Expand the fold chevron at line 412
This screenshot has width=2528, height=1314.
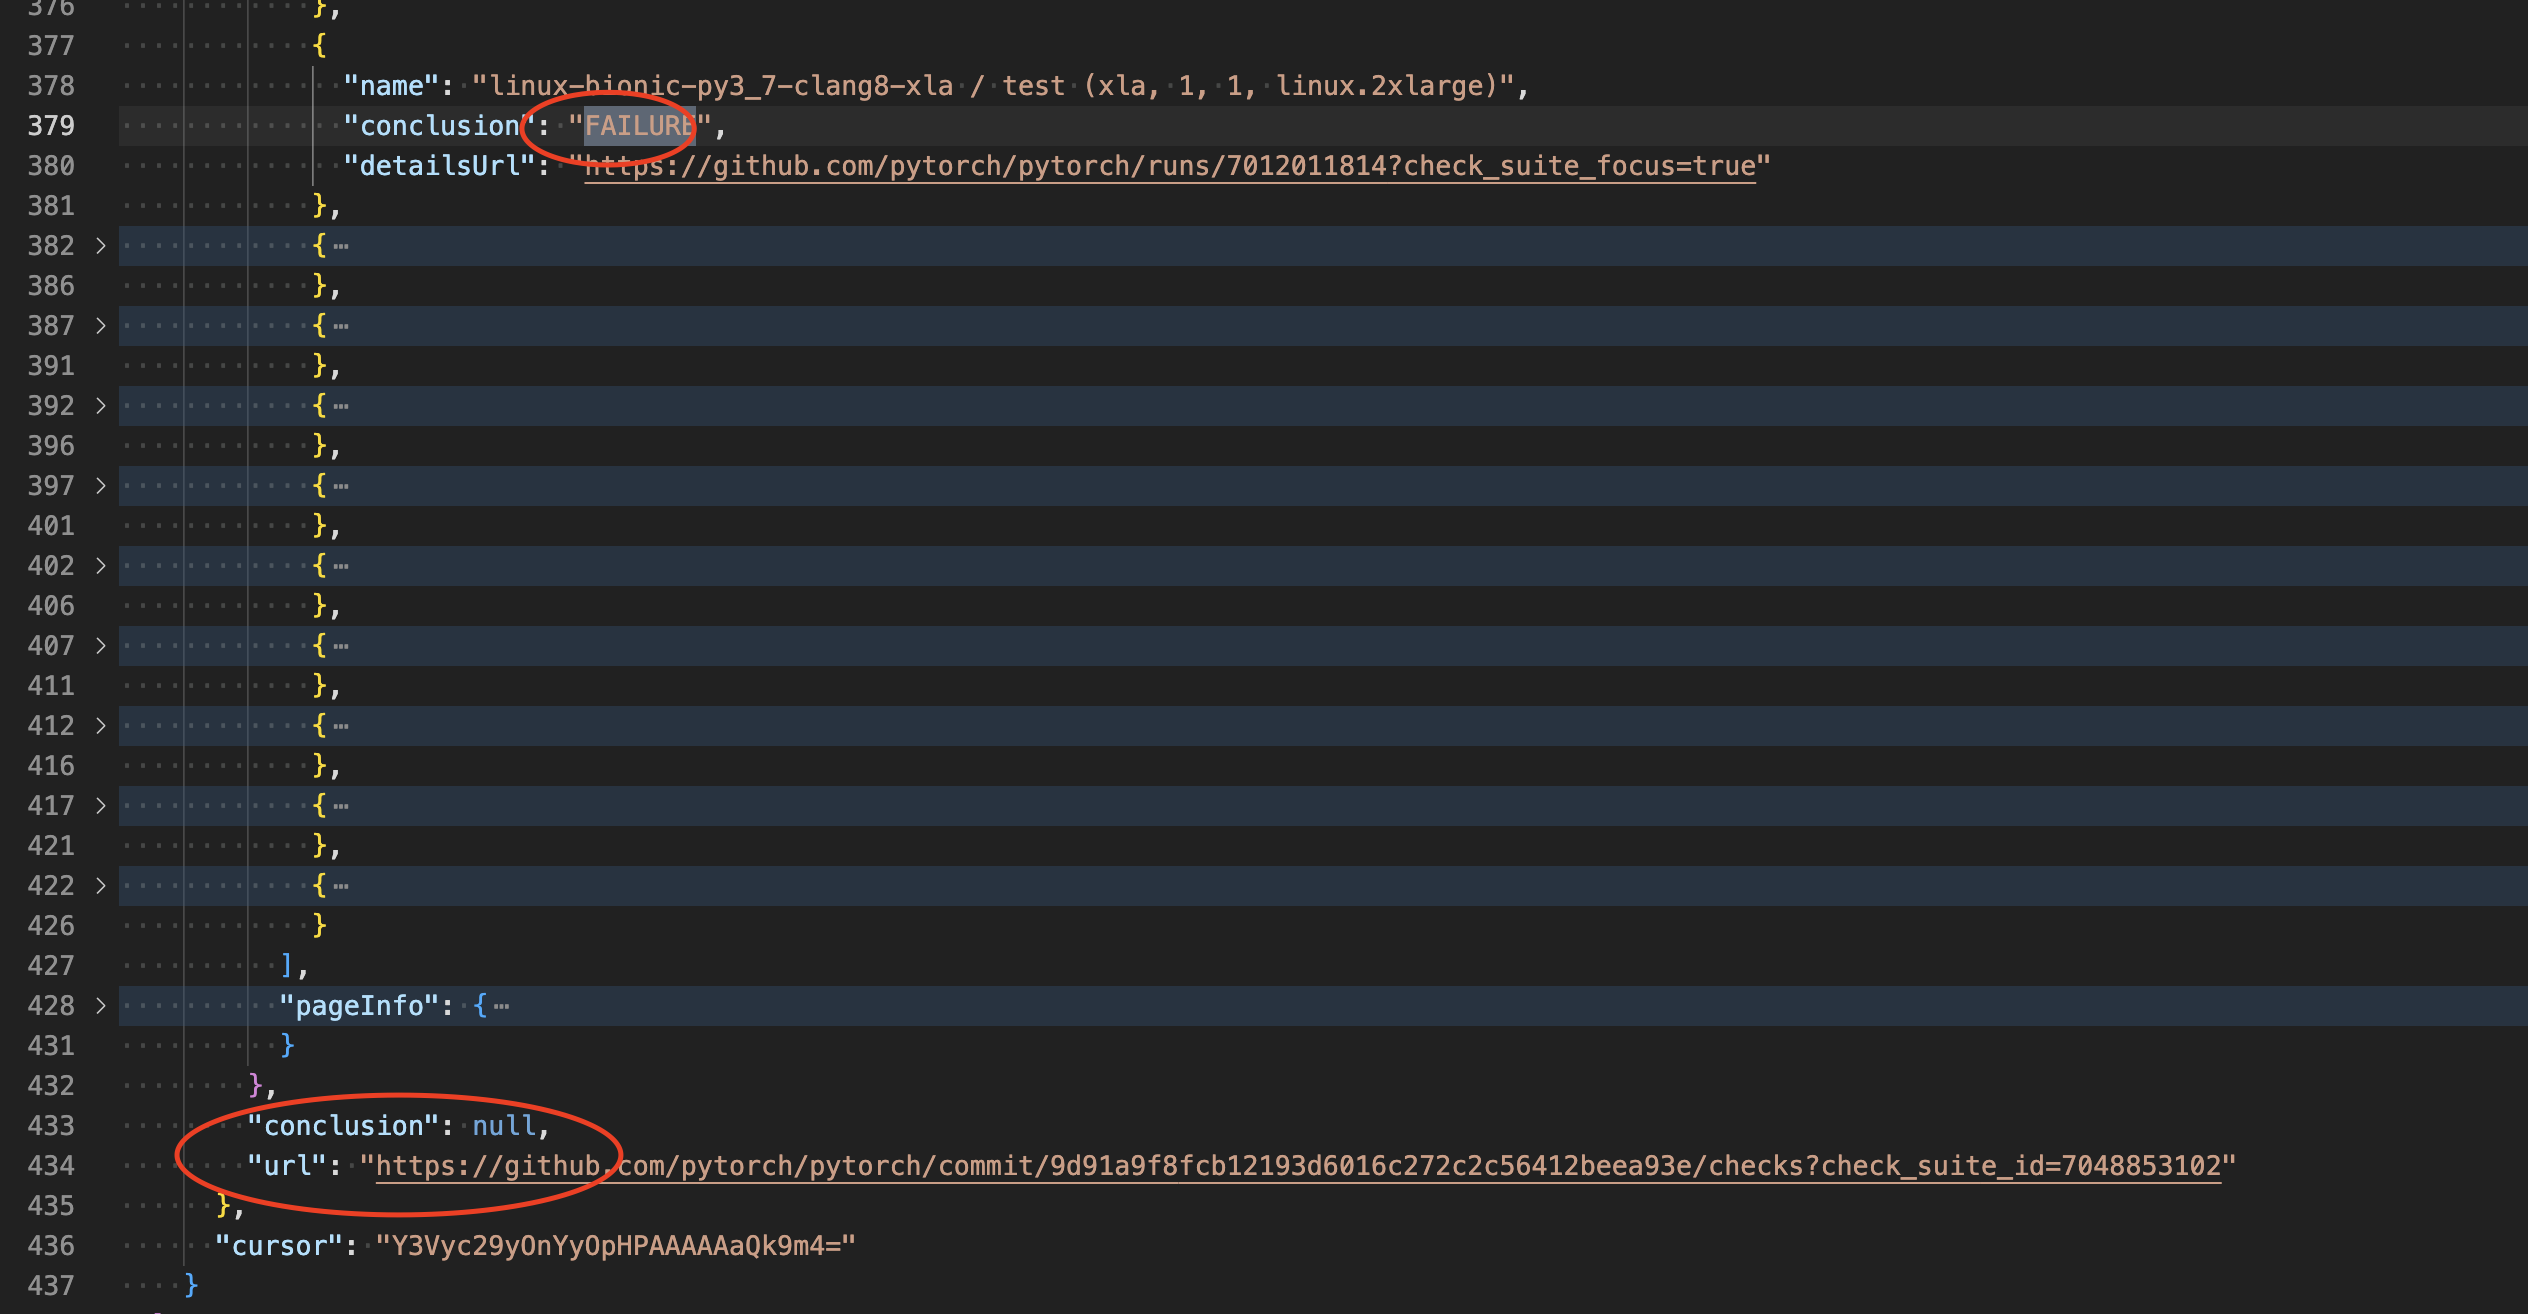[x=100, y=726]
